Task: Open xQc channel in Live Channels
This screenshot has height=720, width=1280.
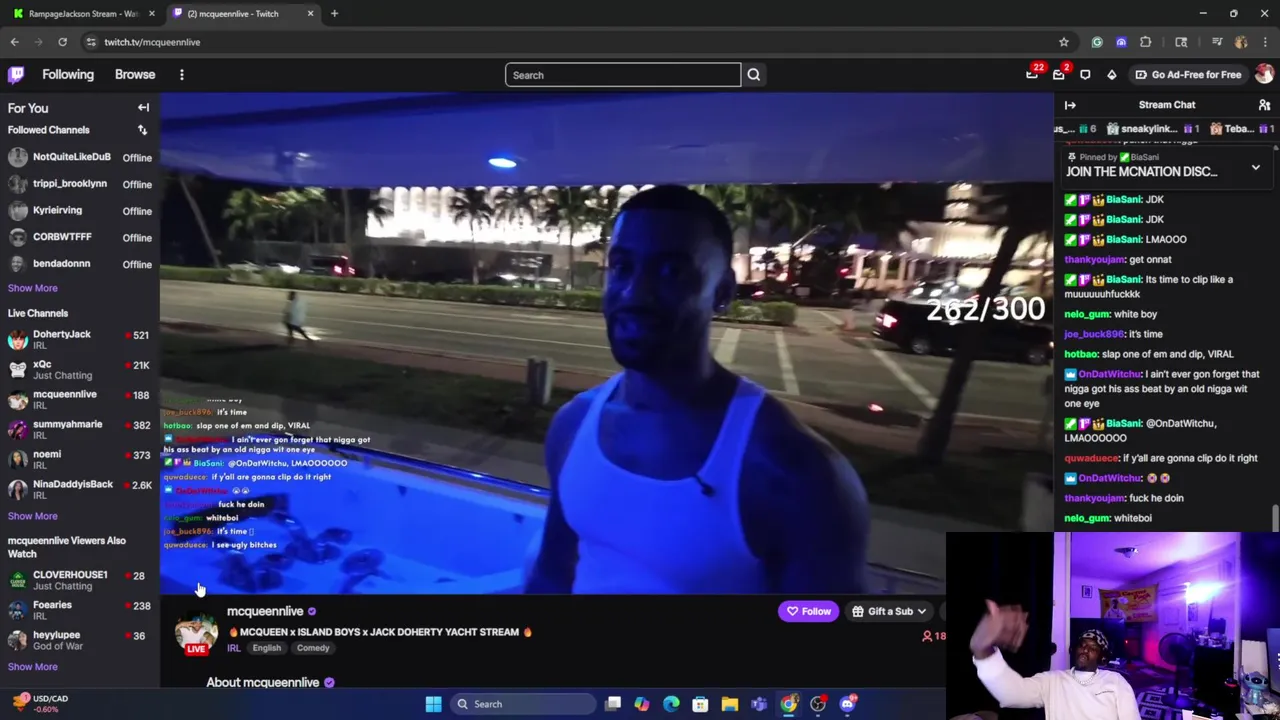Action: tap(80, 369)
